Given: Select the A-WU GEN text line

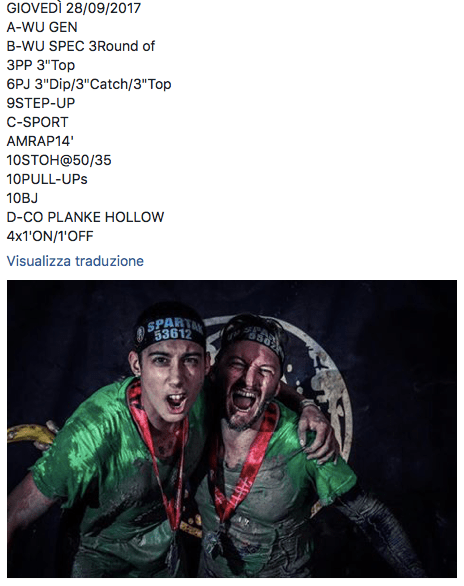Looking at the screenshot, I should (x=42, y=27).
